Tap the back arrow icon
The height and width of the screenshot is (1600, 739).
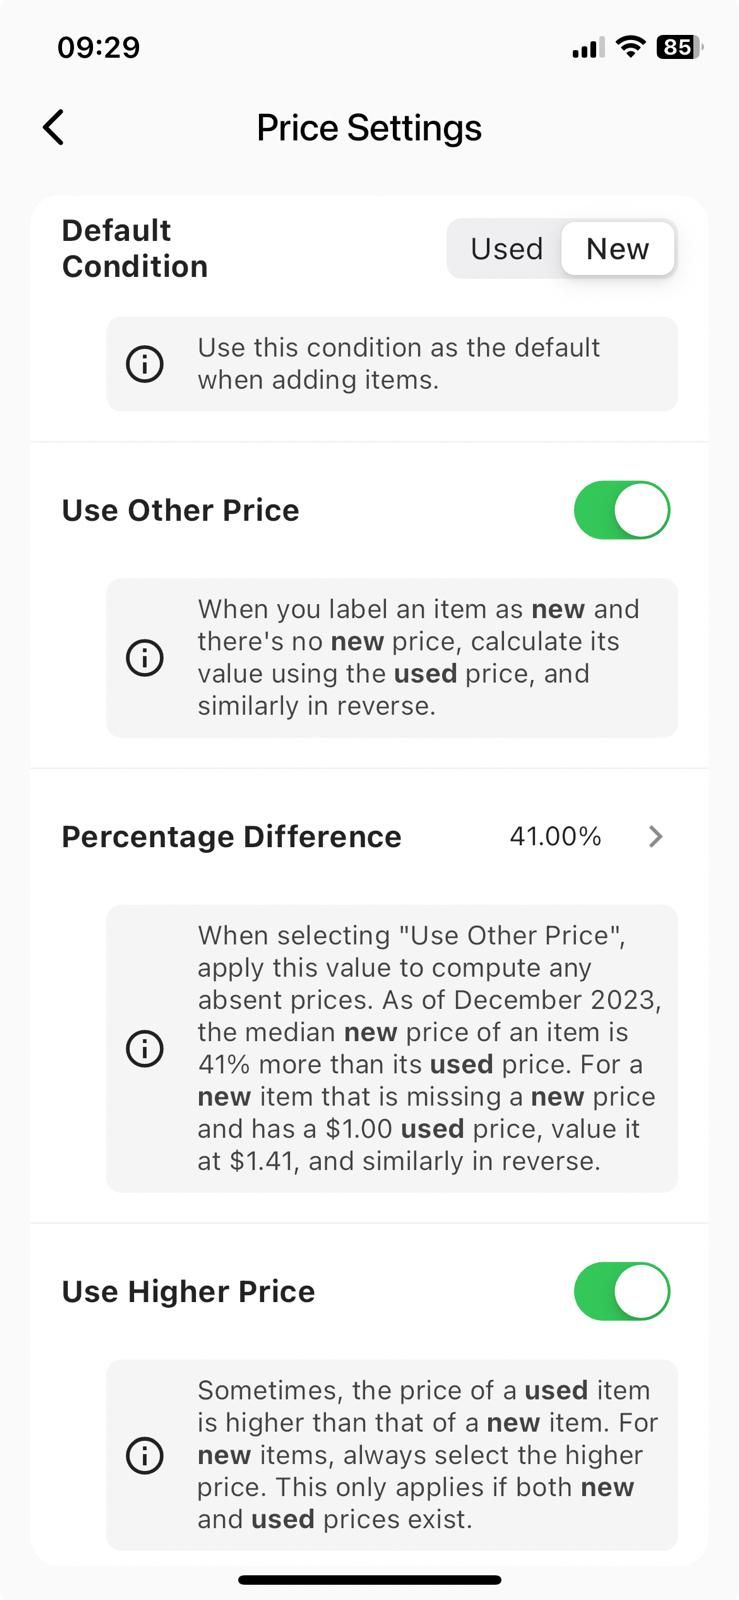click(54, 128)
